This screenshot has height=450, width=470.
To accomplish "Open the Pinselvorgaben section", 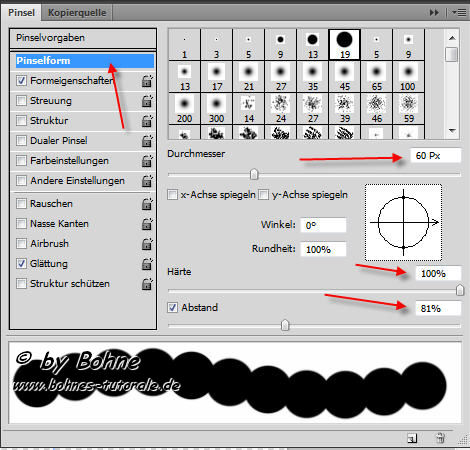I will pos(83,38).
